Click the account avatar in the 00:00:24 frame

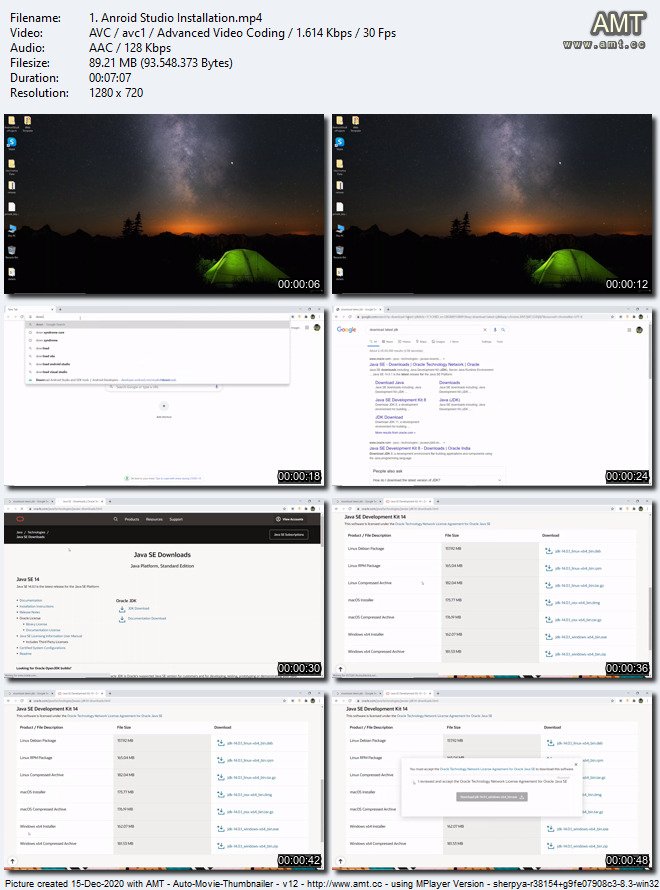640,330
